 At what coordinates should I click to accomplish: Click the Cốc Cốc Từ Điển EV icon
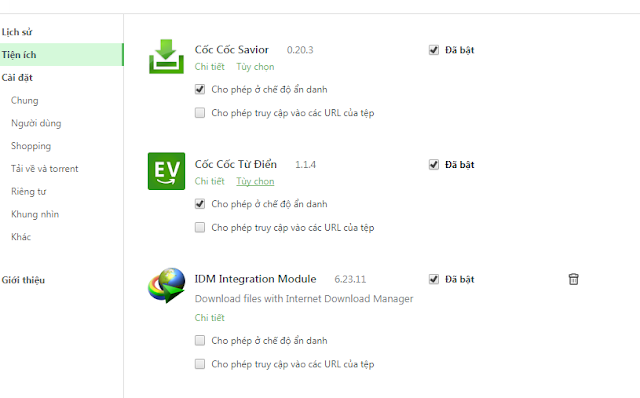point(166,171)
